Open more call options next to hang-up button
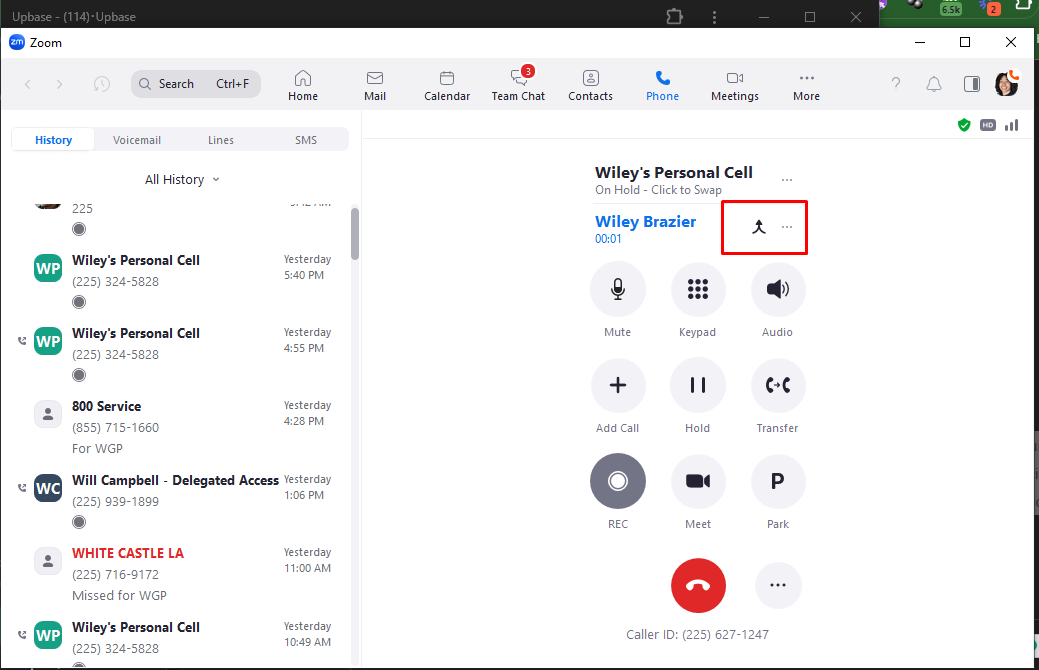 pyautogui.click(x=778, y=585)
